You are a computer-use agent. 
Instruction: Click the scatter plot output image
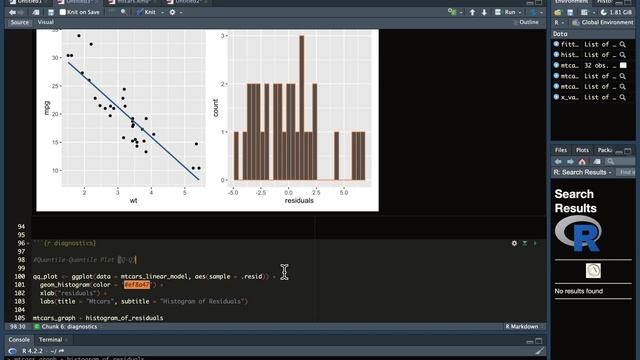[x=124, y=118]
